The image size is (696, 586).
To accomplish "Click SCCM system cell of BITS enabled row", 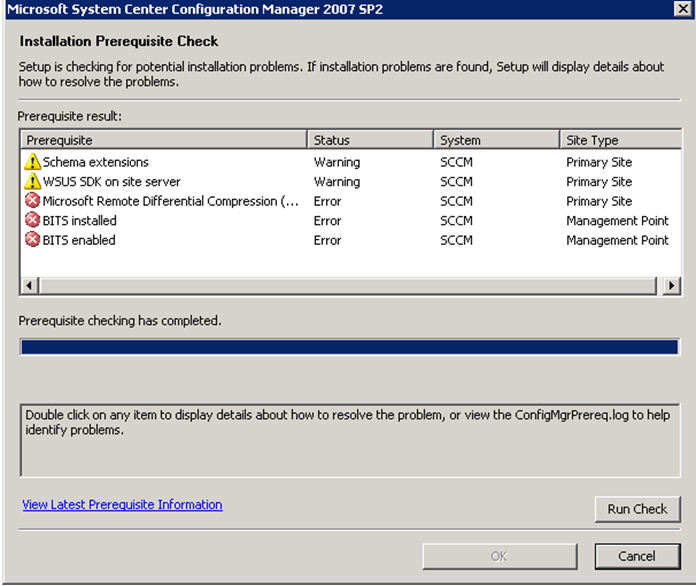I will 456,240.
